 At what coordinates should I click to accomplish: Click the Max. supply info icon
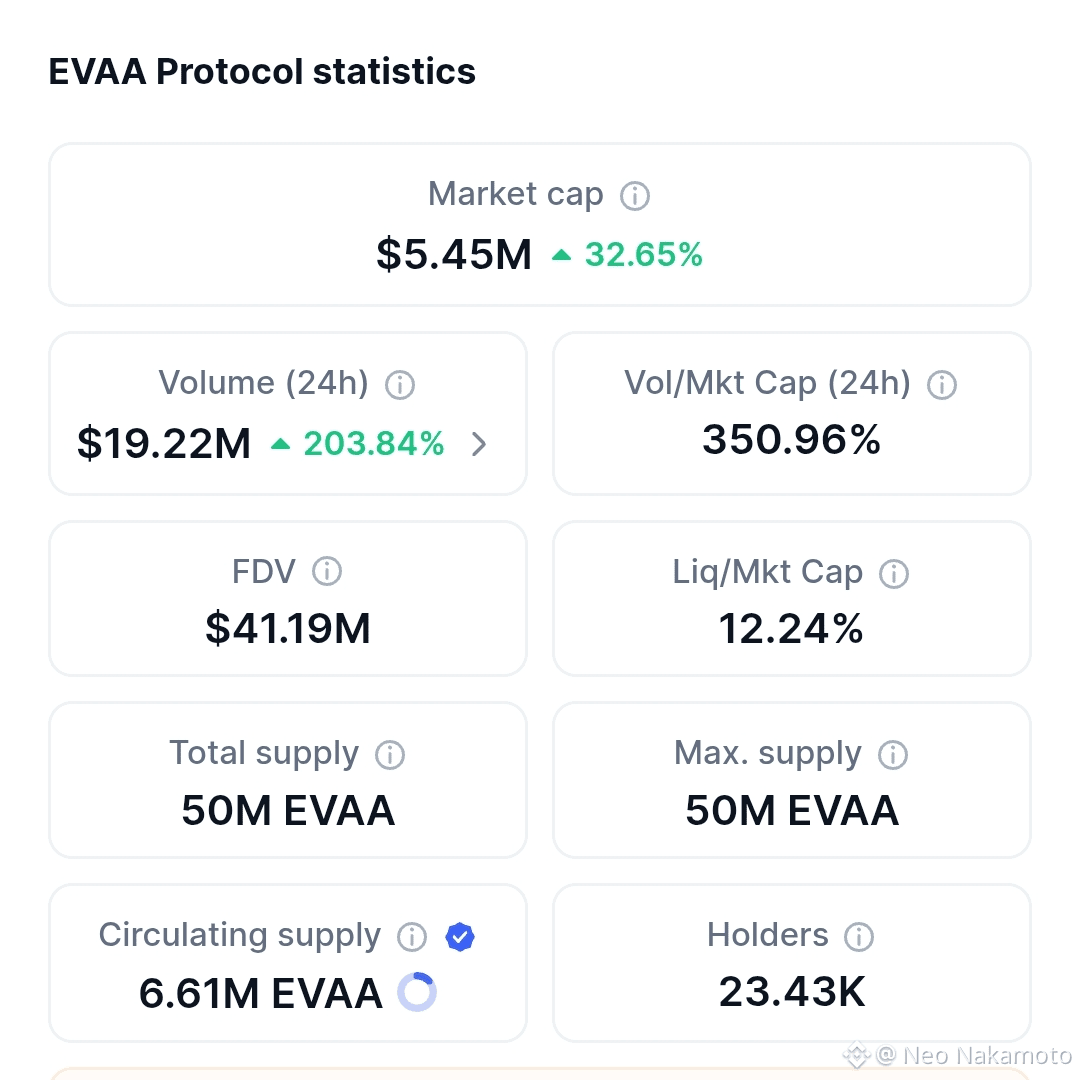tap(893, 755)
